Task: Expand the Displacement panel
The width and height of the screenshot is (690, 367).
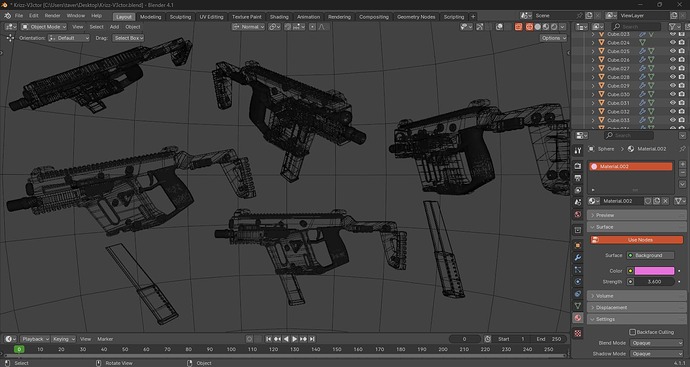Action: [636, 307]
